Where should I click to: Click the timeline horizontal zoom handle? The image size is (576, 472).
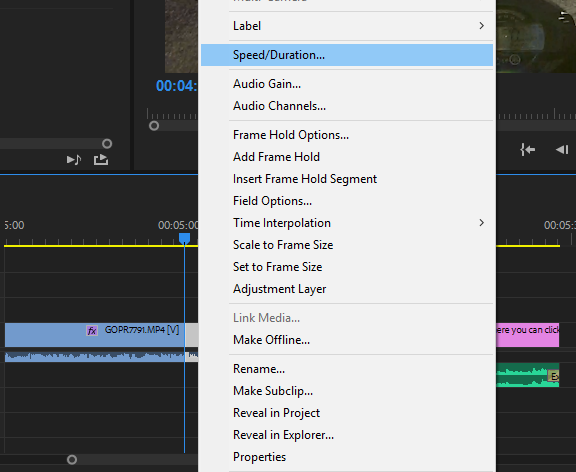pyautogui.click(x=72, y=460)
